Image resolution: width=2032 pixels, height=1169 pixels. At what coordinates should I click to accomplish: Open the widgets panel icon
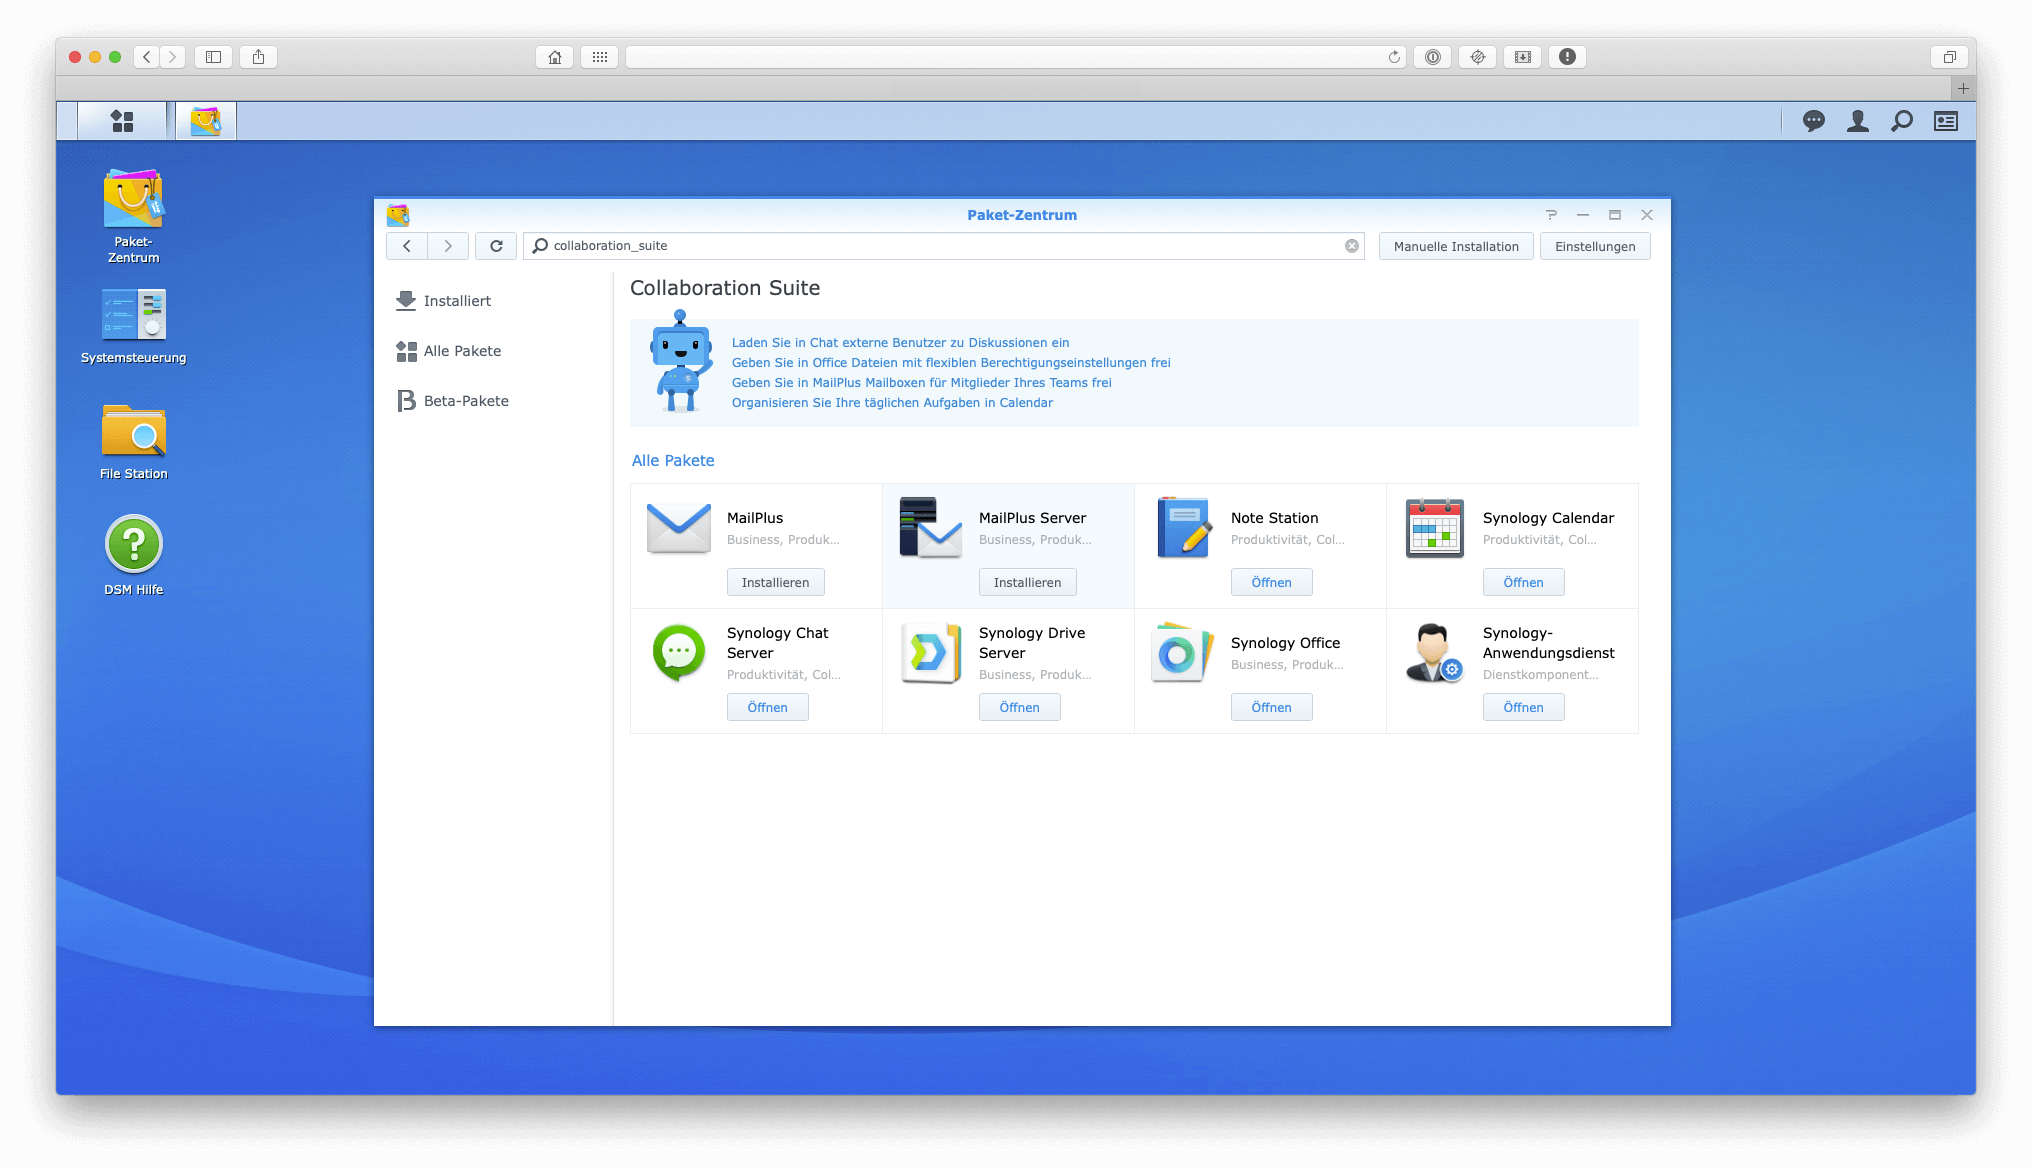pos(1945,121)
